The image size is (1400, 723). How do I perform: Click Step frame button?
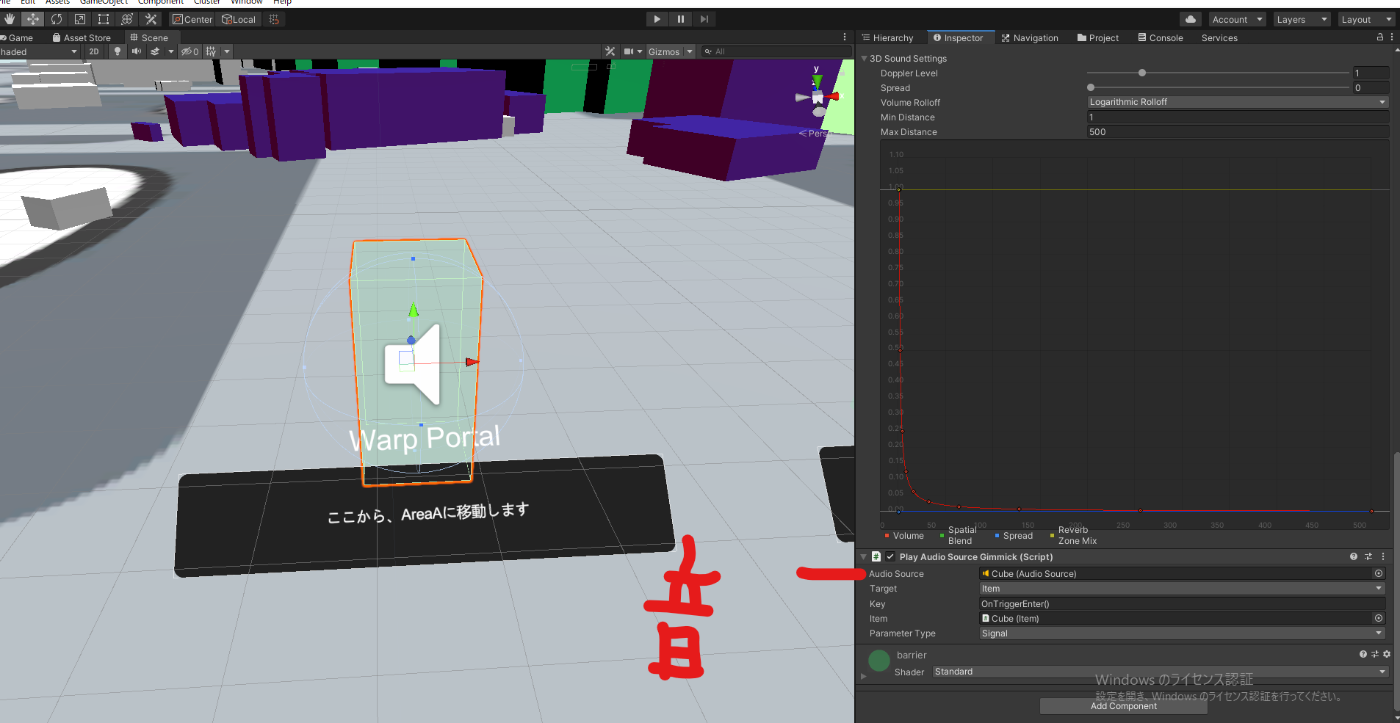(x=705, y=19)
